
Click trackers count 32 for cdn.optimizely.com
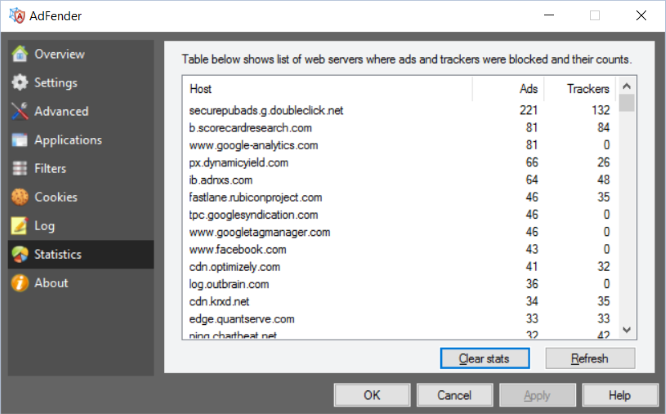[604, 267]
